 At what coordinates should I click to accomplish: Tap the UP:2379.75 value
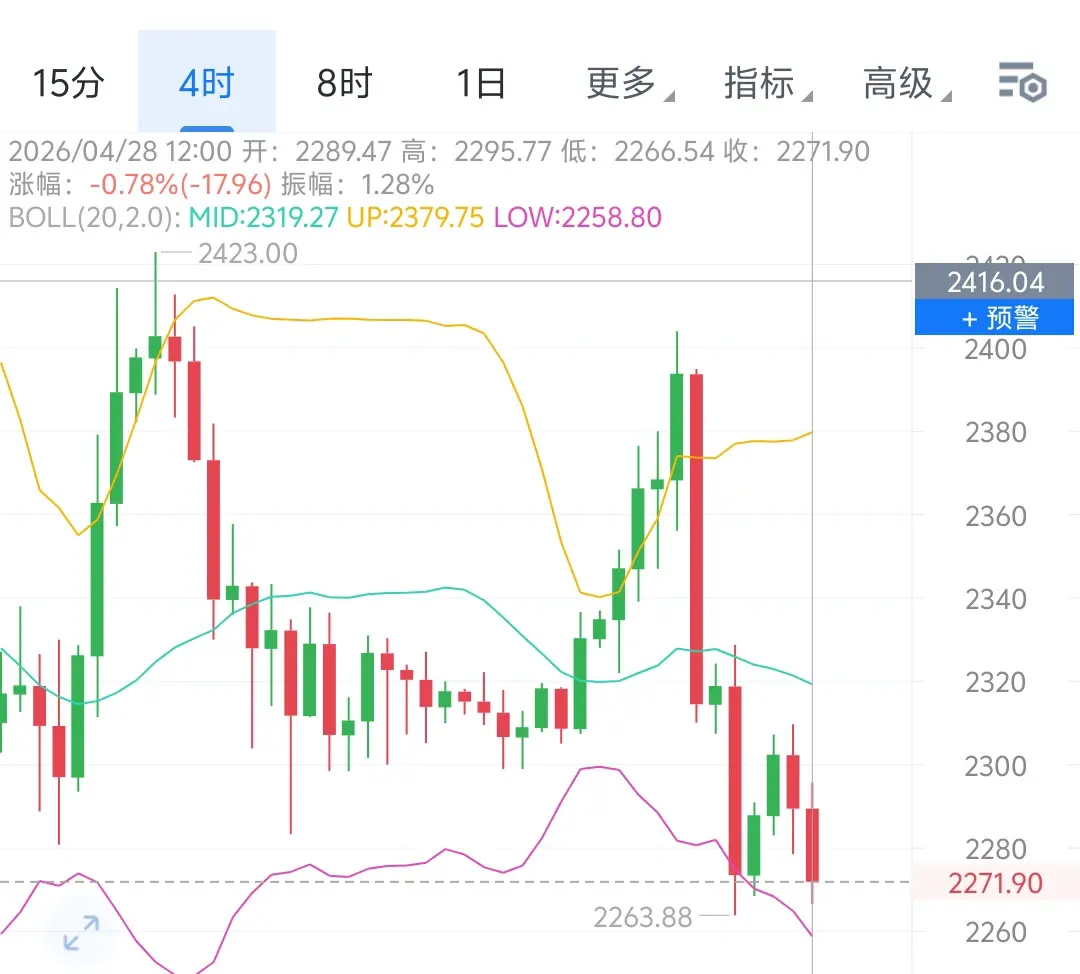[415, 218]
